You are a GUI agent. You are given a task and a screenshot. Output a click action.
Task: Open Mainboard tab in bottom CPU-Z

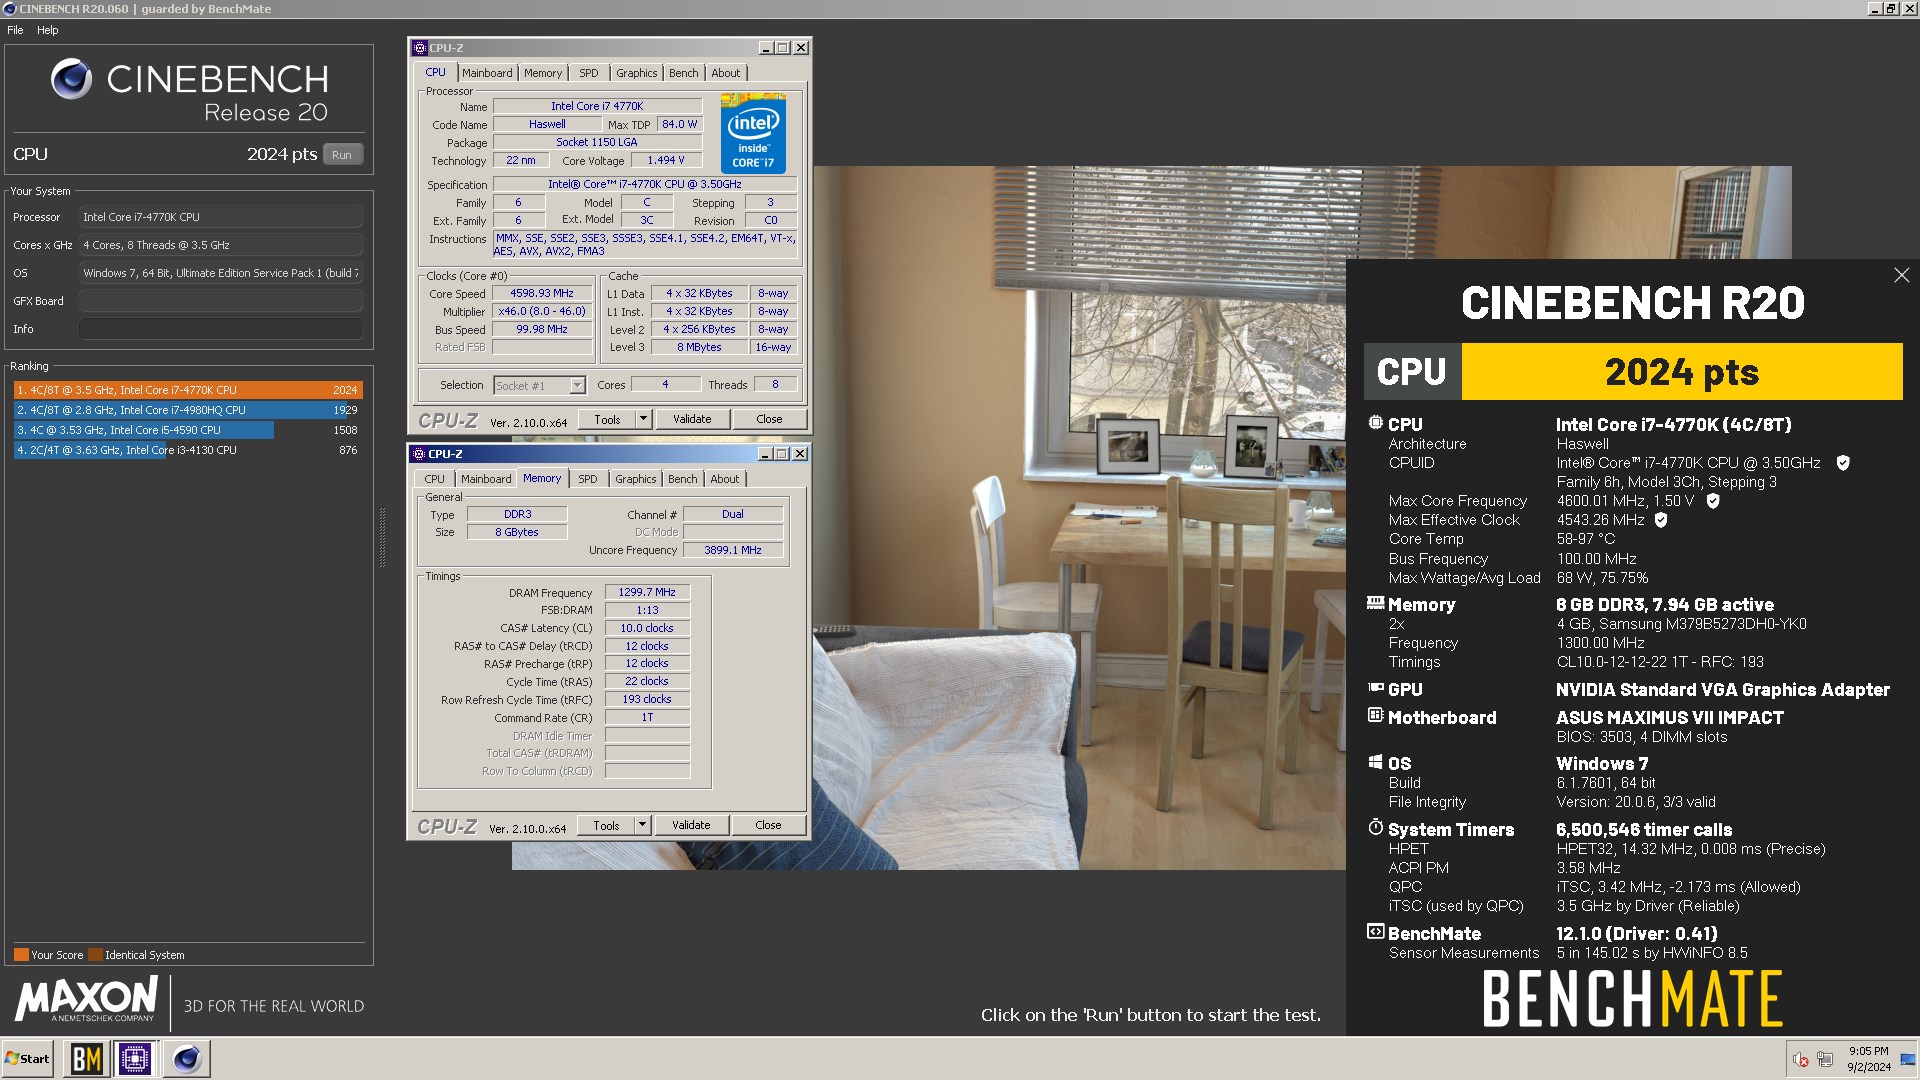(x=486, y=479)
